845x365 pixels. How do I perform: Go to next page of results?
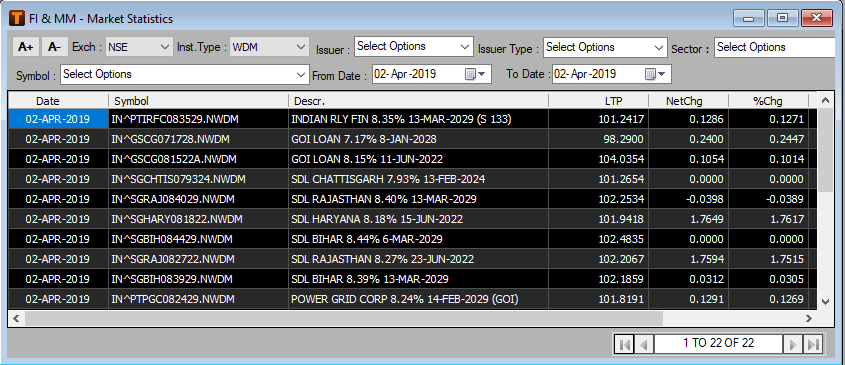coord(793,344)
